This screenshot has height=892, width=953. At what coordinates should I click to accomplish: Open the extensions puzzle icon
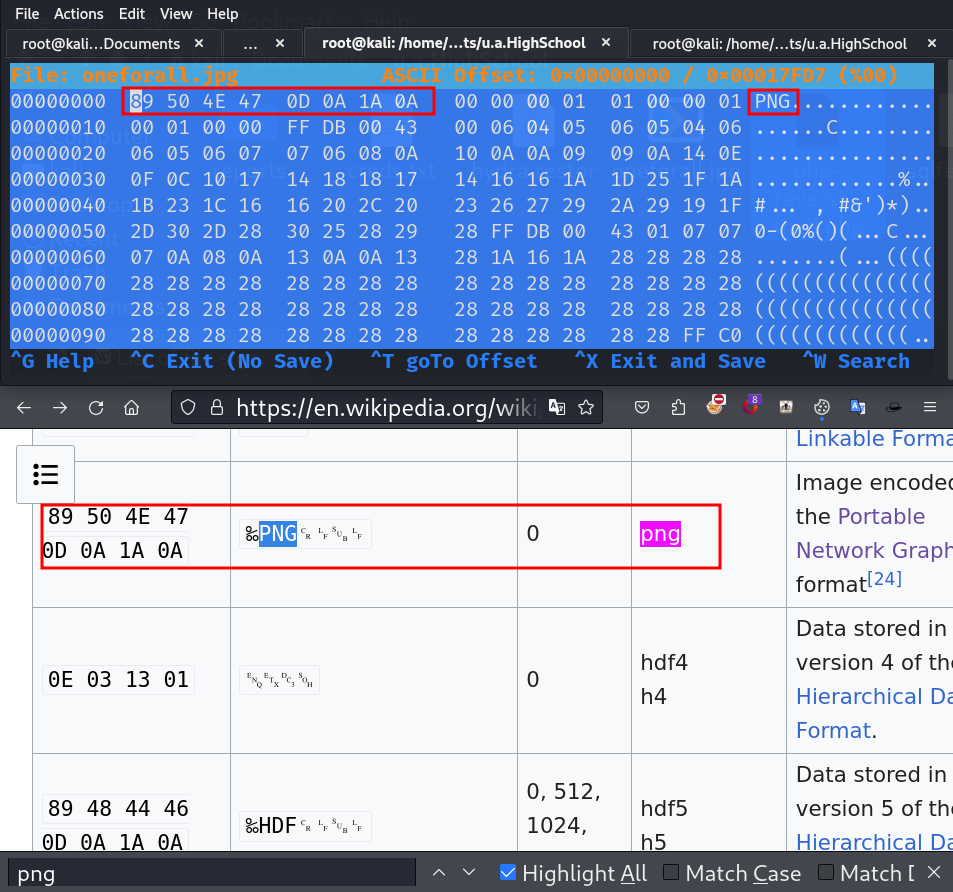679,407
